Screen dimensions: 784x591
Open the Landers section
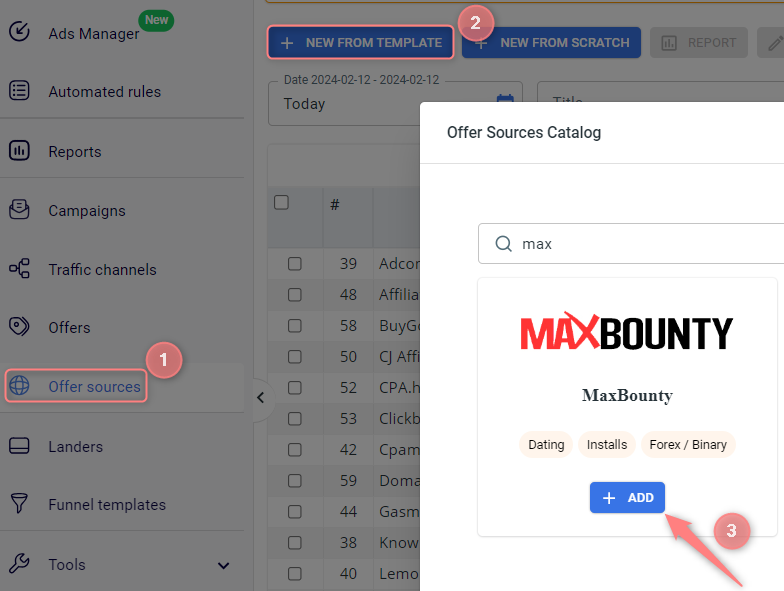pyautogui.click(x=76, y=446)
